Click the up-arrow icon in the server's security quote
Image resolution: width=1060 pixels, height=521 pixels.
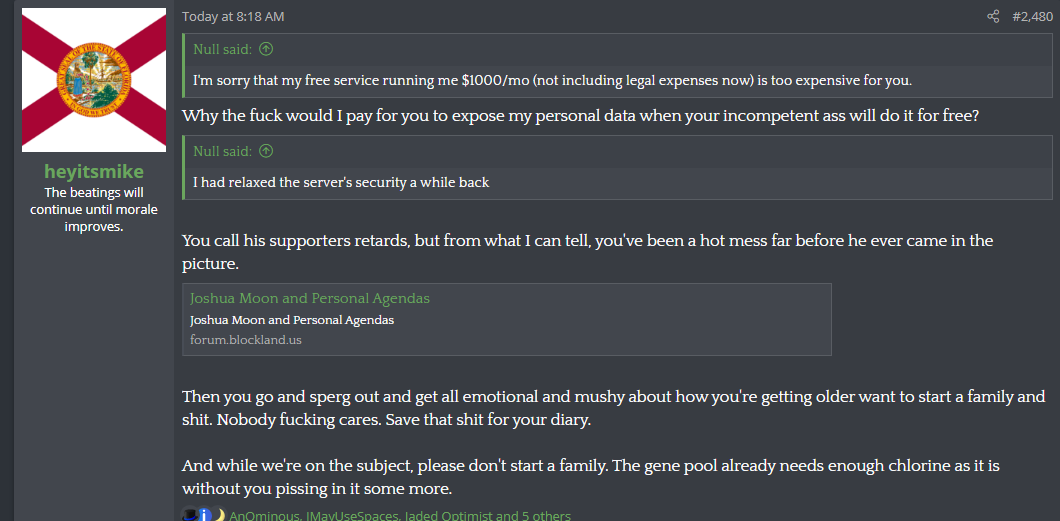click(x=266, y=152)
